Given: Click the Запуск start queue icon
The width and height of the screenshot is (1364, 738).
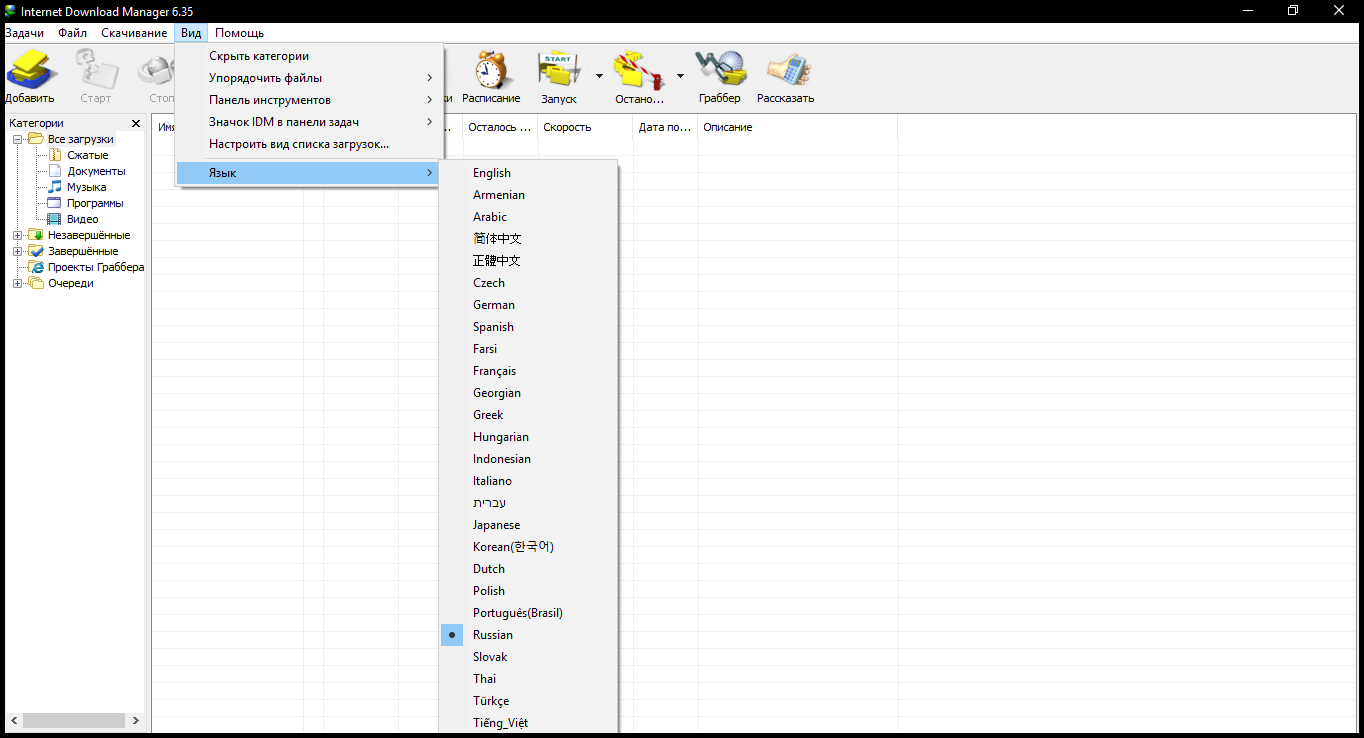Looking at the screenshot, I should pos(559,71).
